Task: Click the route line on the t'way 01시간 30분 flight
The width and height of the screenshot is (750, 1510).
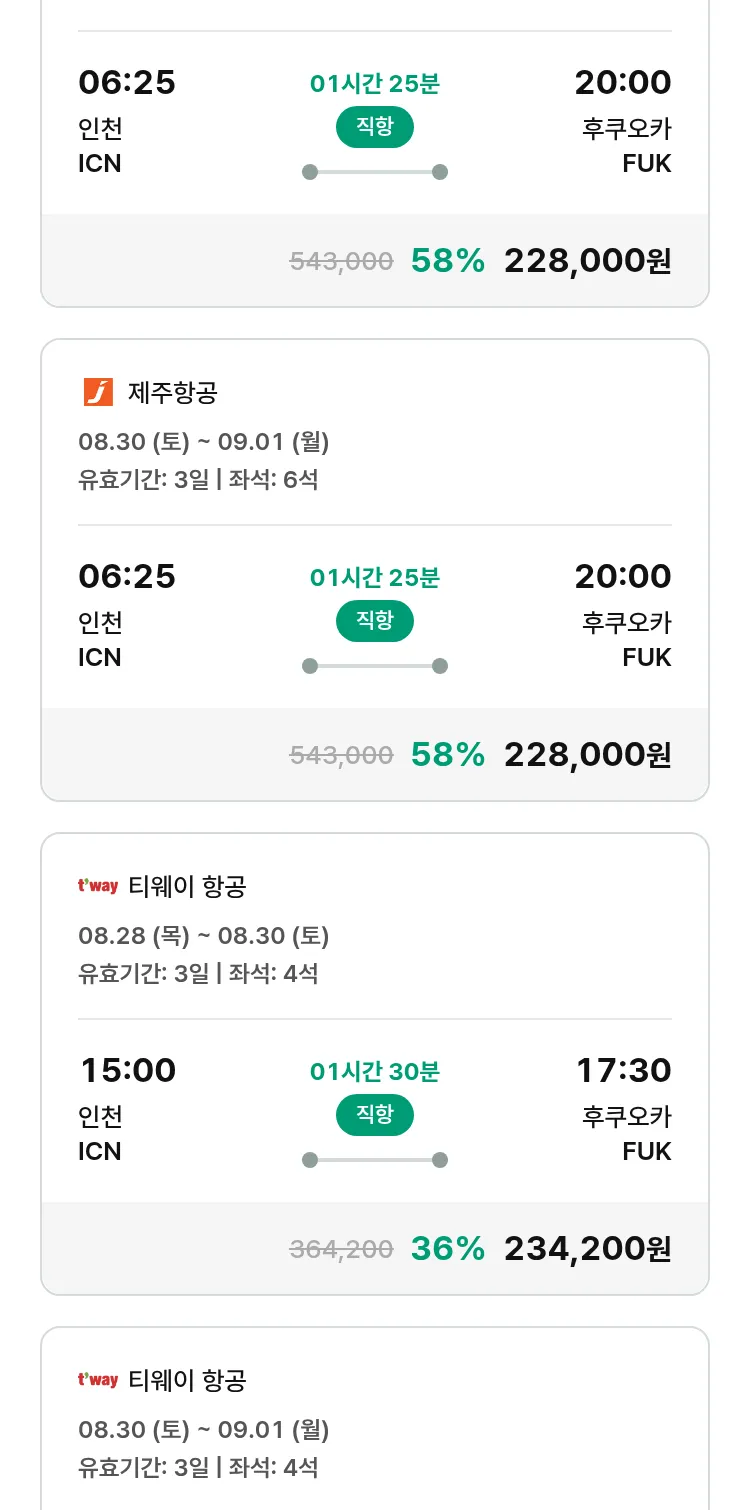Action: (374, 1160)
